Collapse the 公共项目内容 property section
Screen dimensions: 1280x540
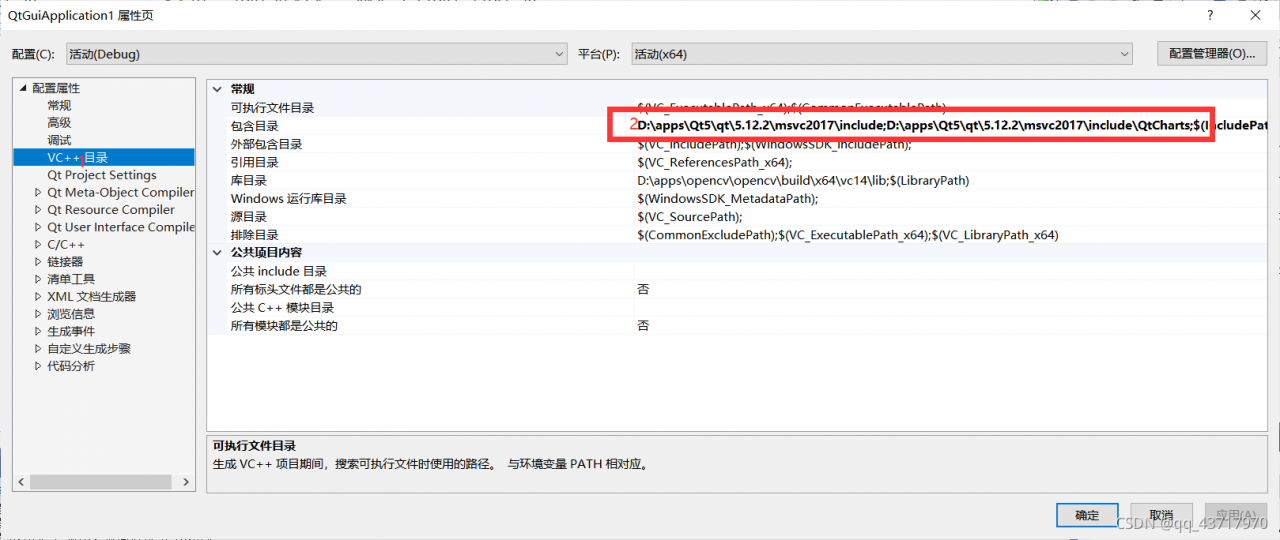217,253
